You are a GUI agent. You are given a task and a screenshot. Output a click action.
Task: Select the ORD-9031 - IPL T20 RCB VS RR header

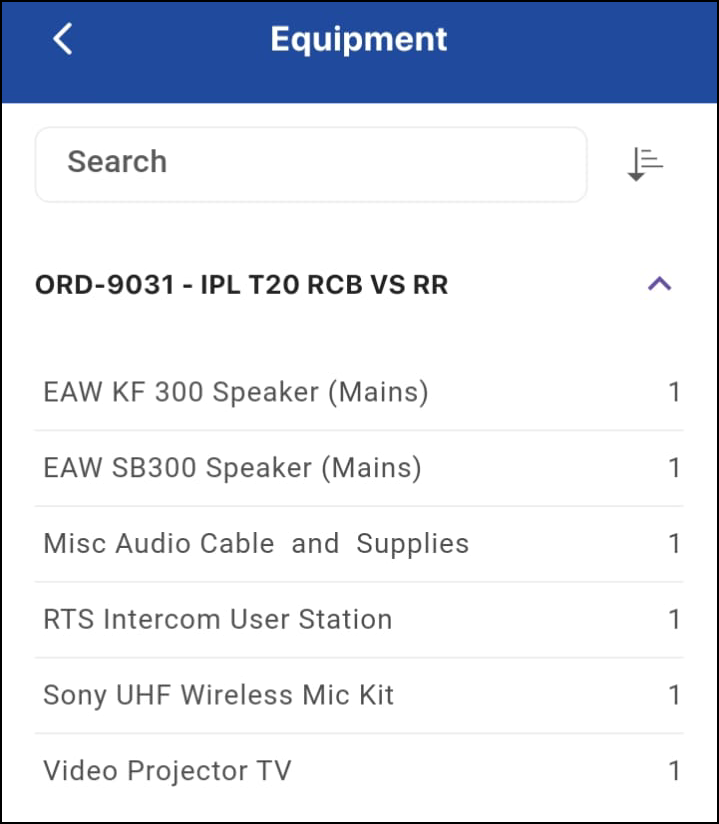(241, 285)
